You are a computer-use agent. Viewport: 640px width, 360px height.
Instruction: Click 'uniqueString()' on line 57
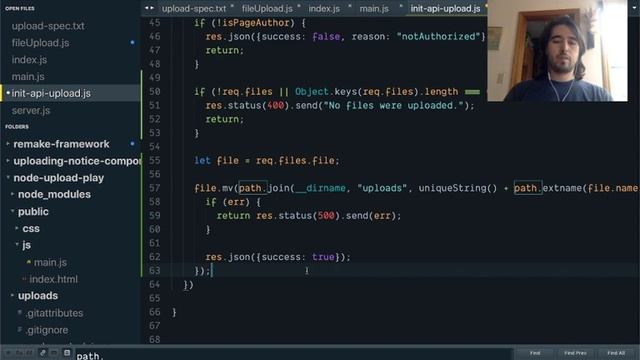click(x=458, y=188)
